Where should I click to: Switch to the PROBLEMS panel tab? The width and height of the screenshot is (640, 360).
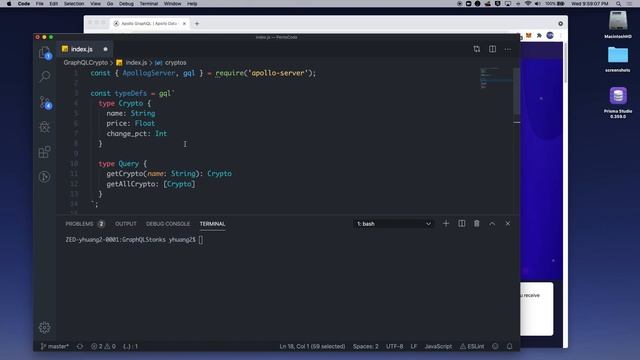pos(85,224)
